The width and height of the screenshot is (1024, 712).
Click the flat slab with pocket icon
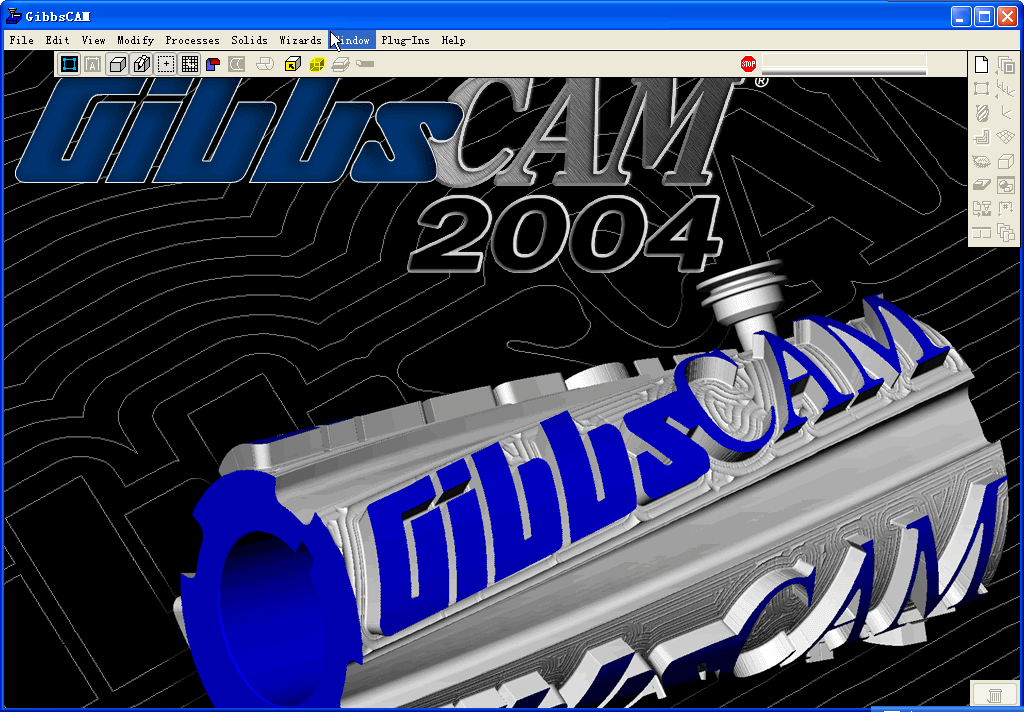982,185
